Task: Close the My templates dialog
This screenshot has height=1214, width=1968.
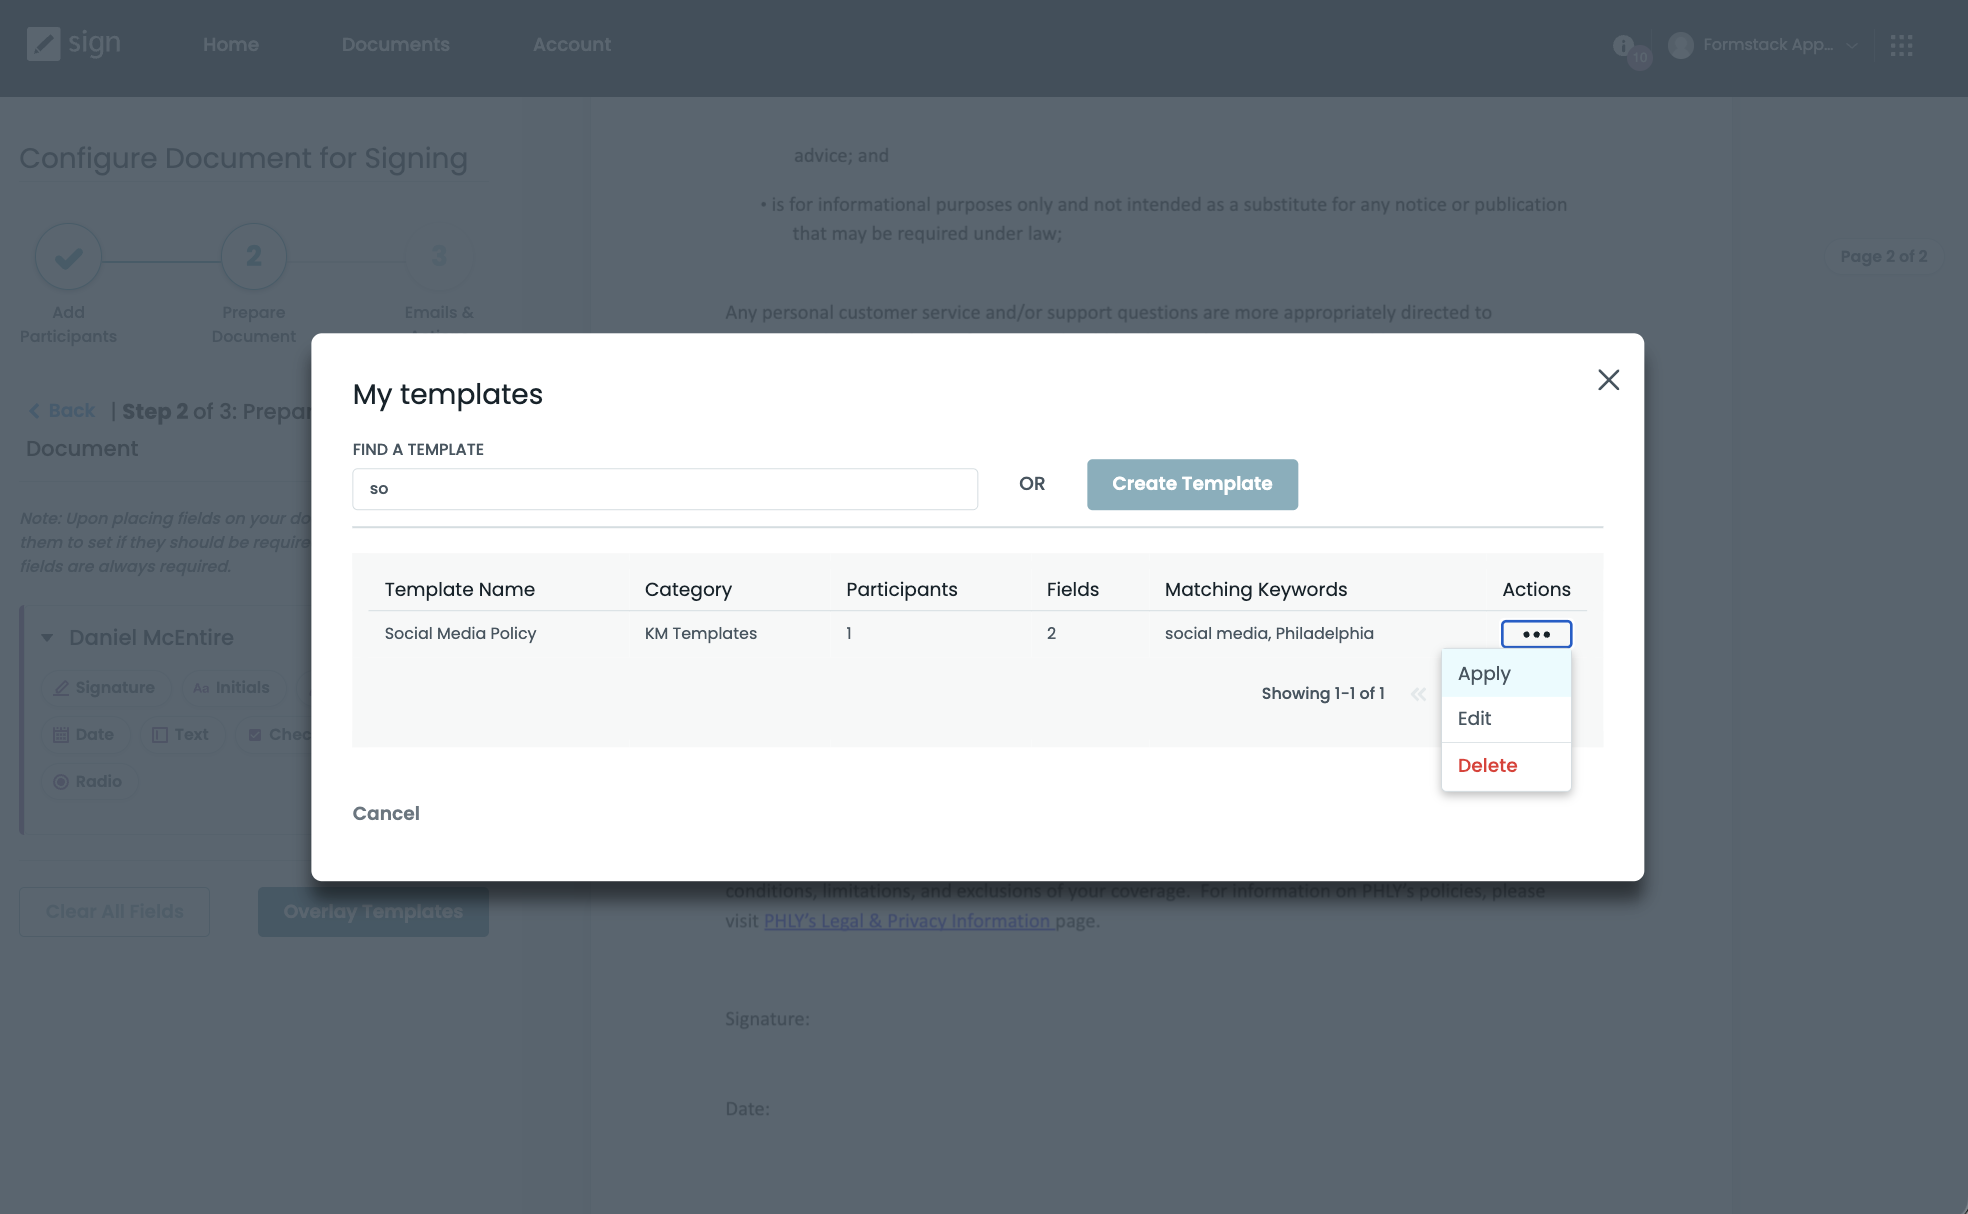Action: (x=1608, y=380)
